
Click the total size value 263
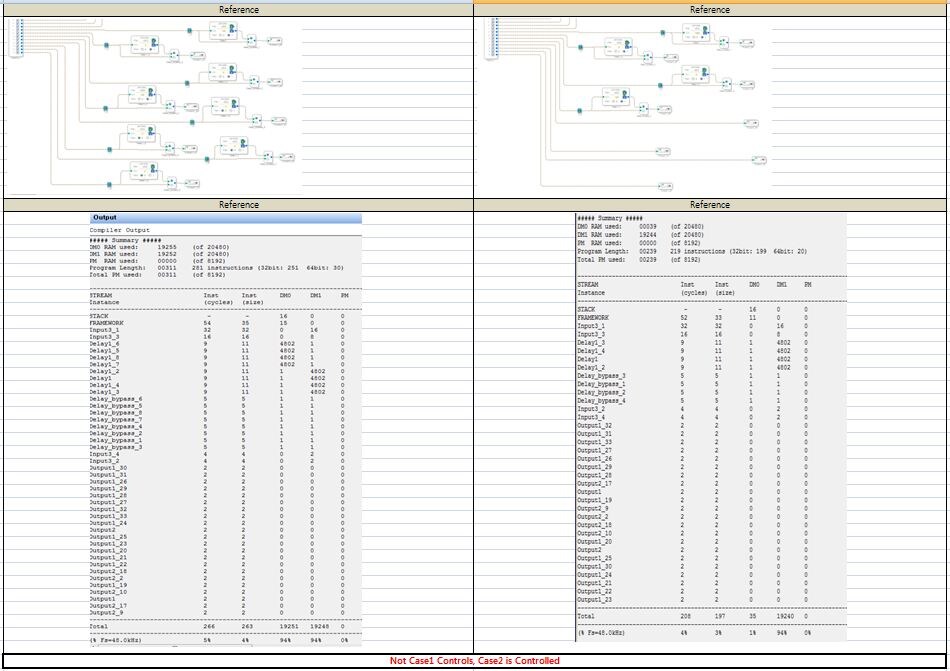tap(247, 627)
